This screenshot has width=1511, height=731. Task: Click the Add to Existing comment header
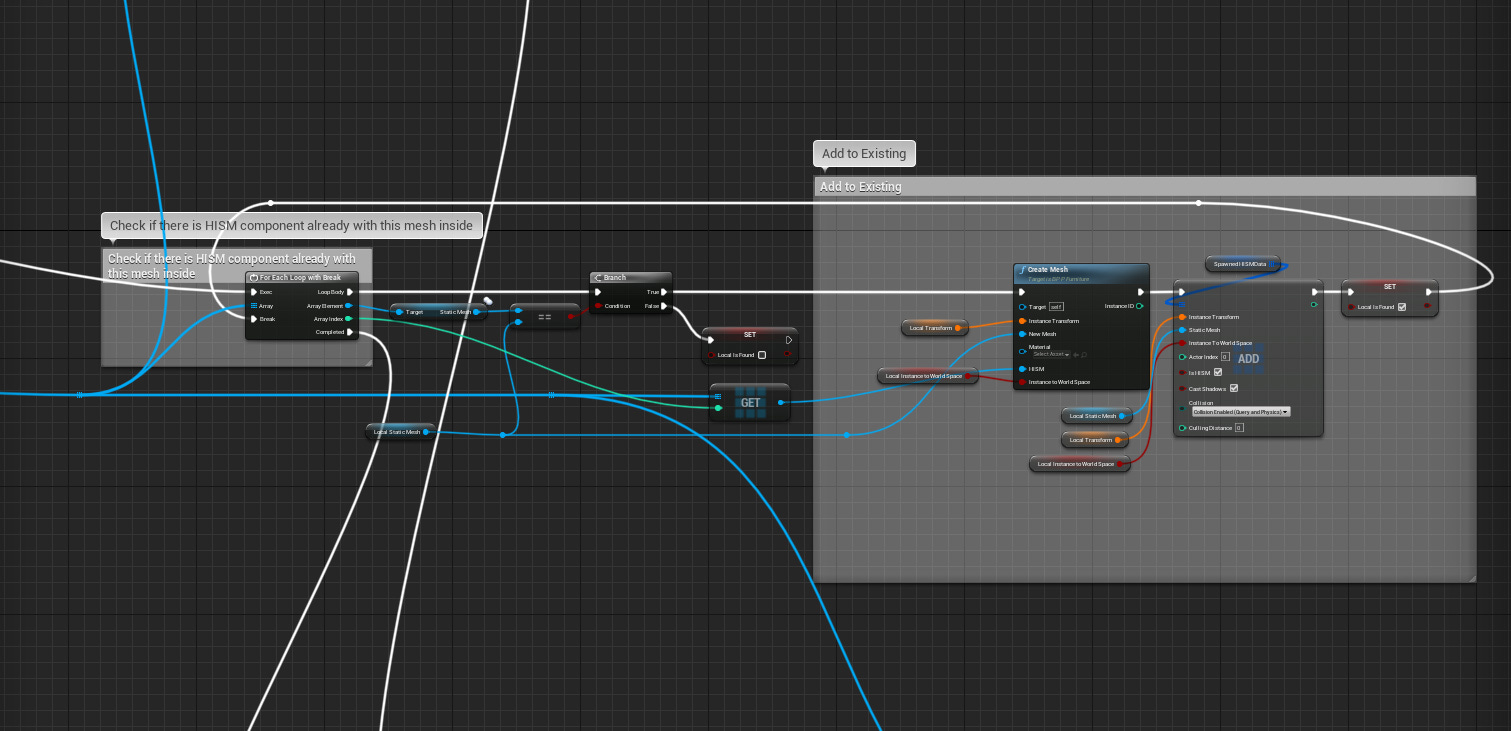900,187
